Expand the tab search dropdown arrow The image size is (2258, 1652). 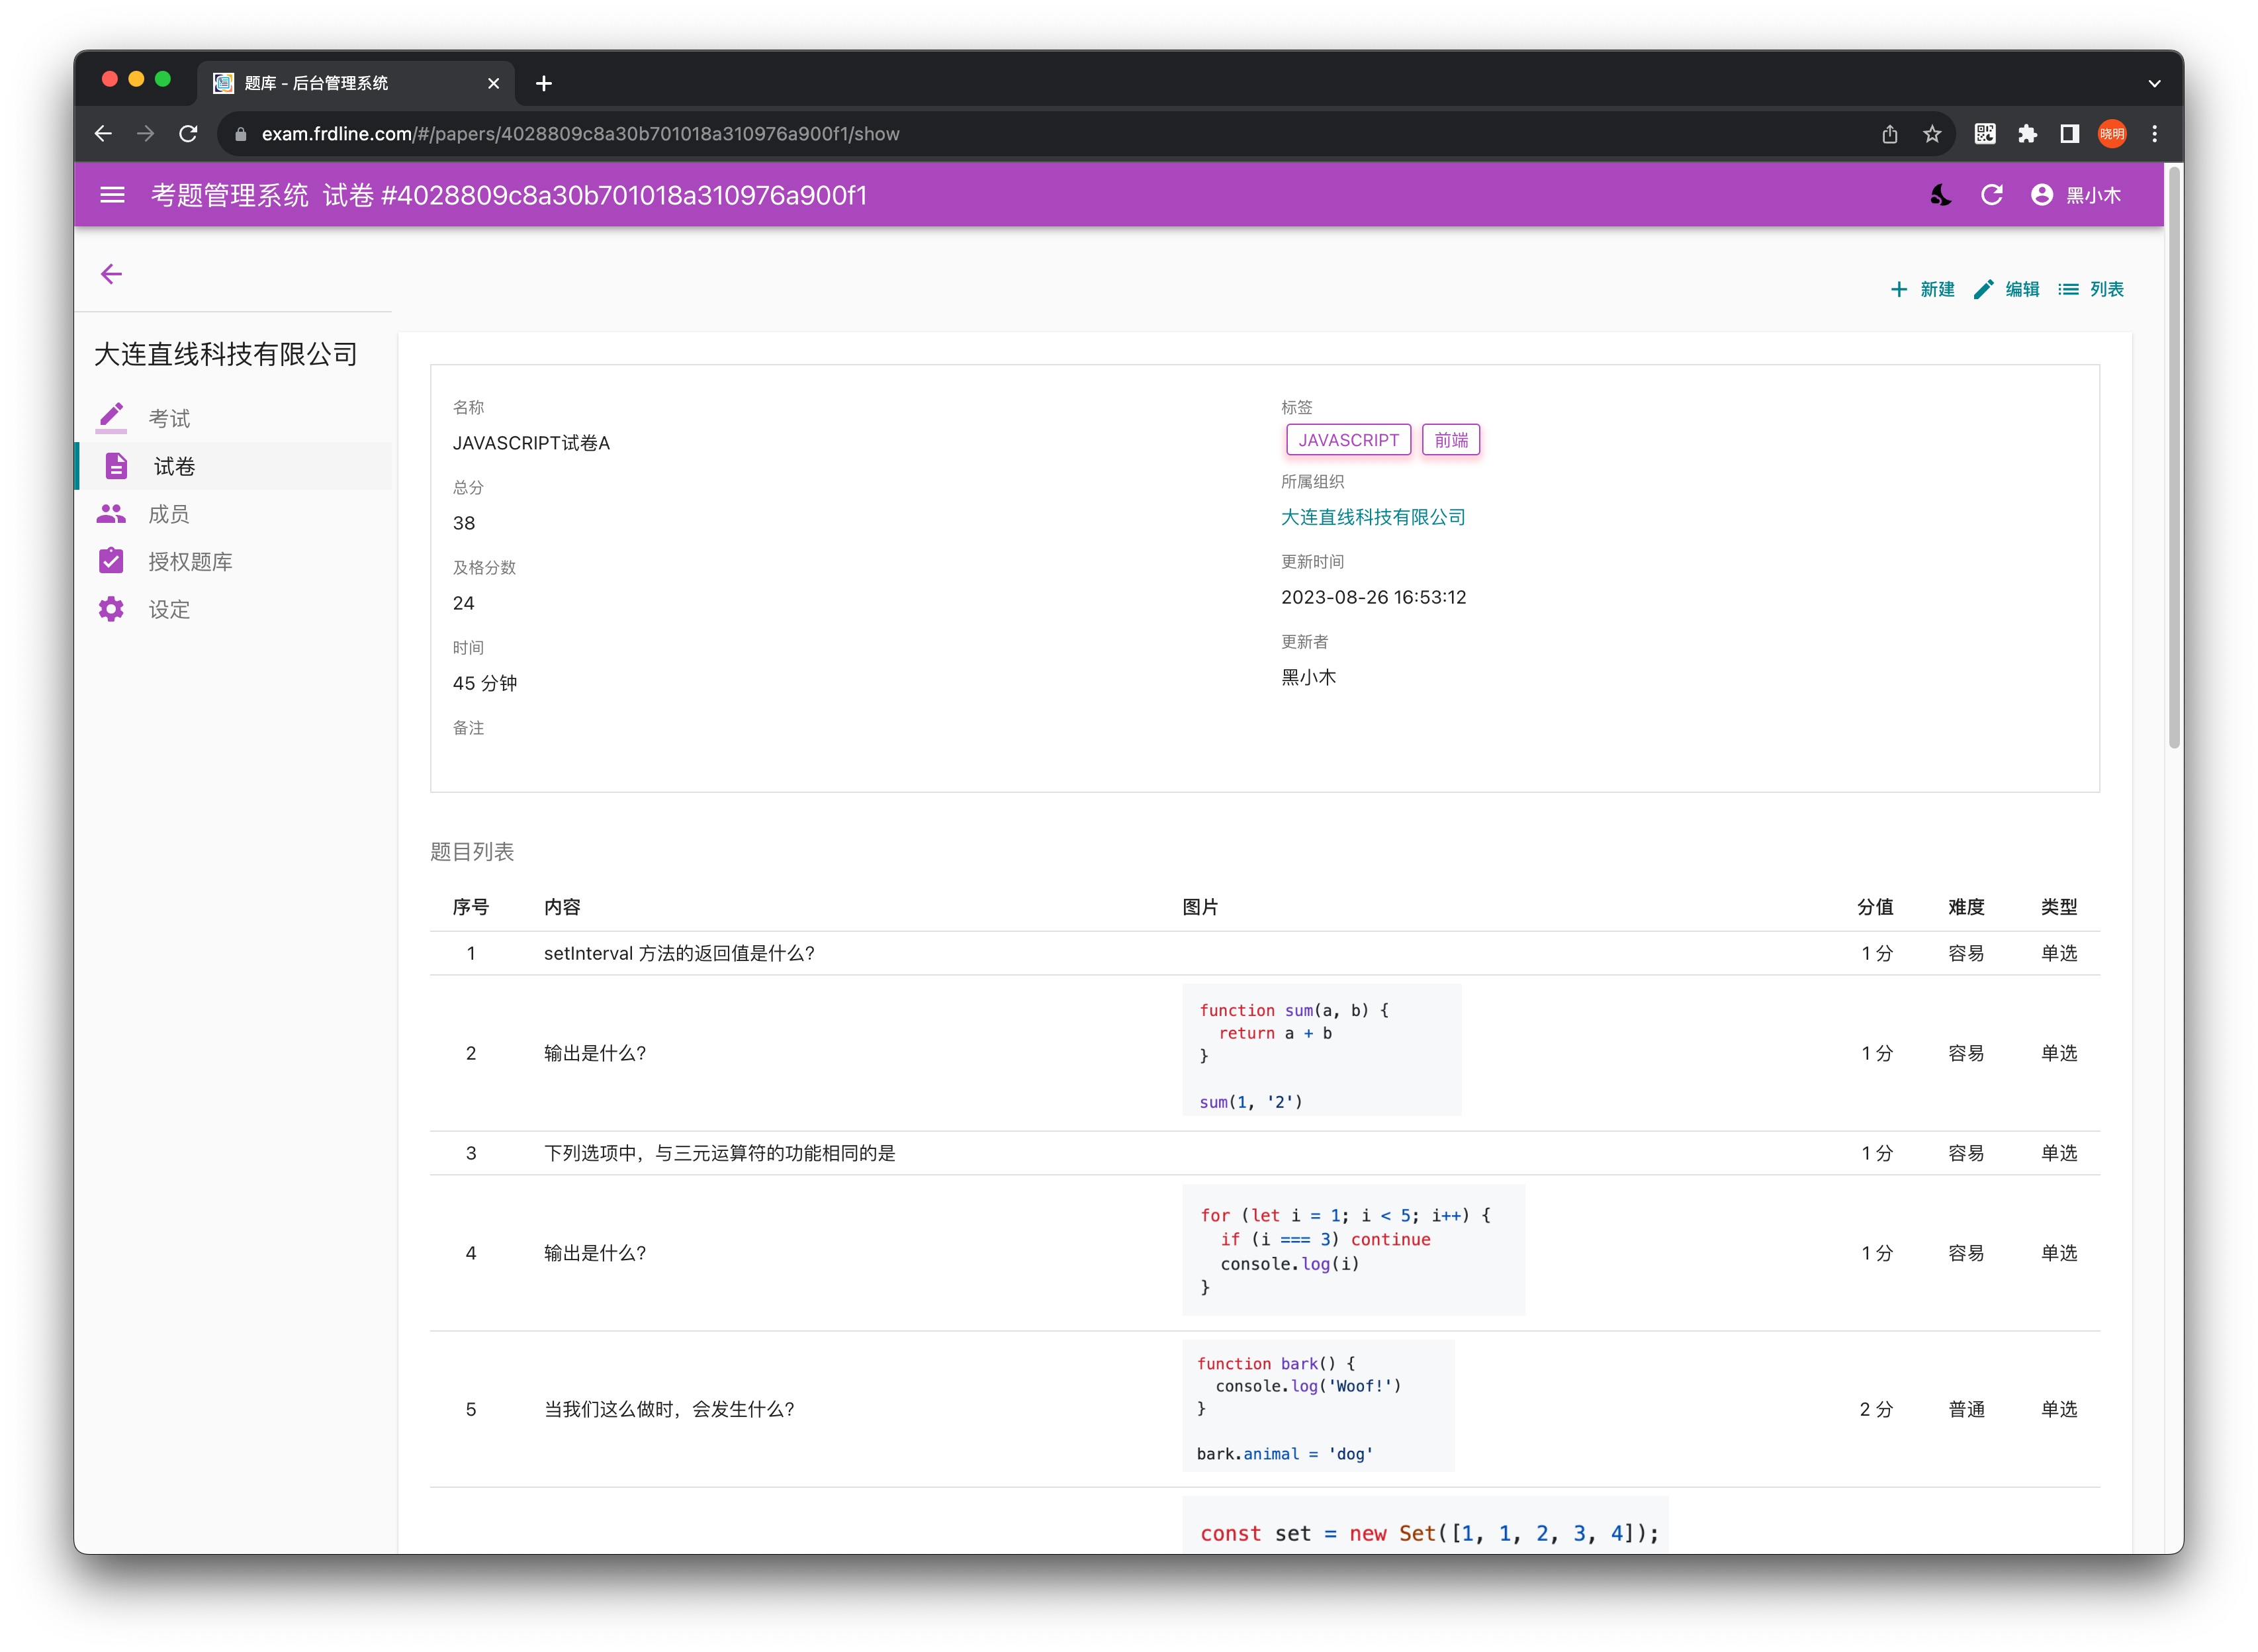tap(2155, 84)
